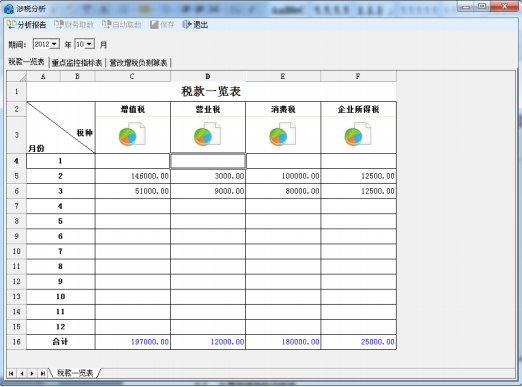The image size is (522, 387).
Task: Select column C header
Action: pyautogui.click(x=132, y=76)
